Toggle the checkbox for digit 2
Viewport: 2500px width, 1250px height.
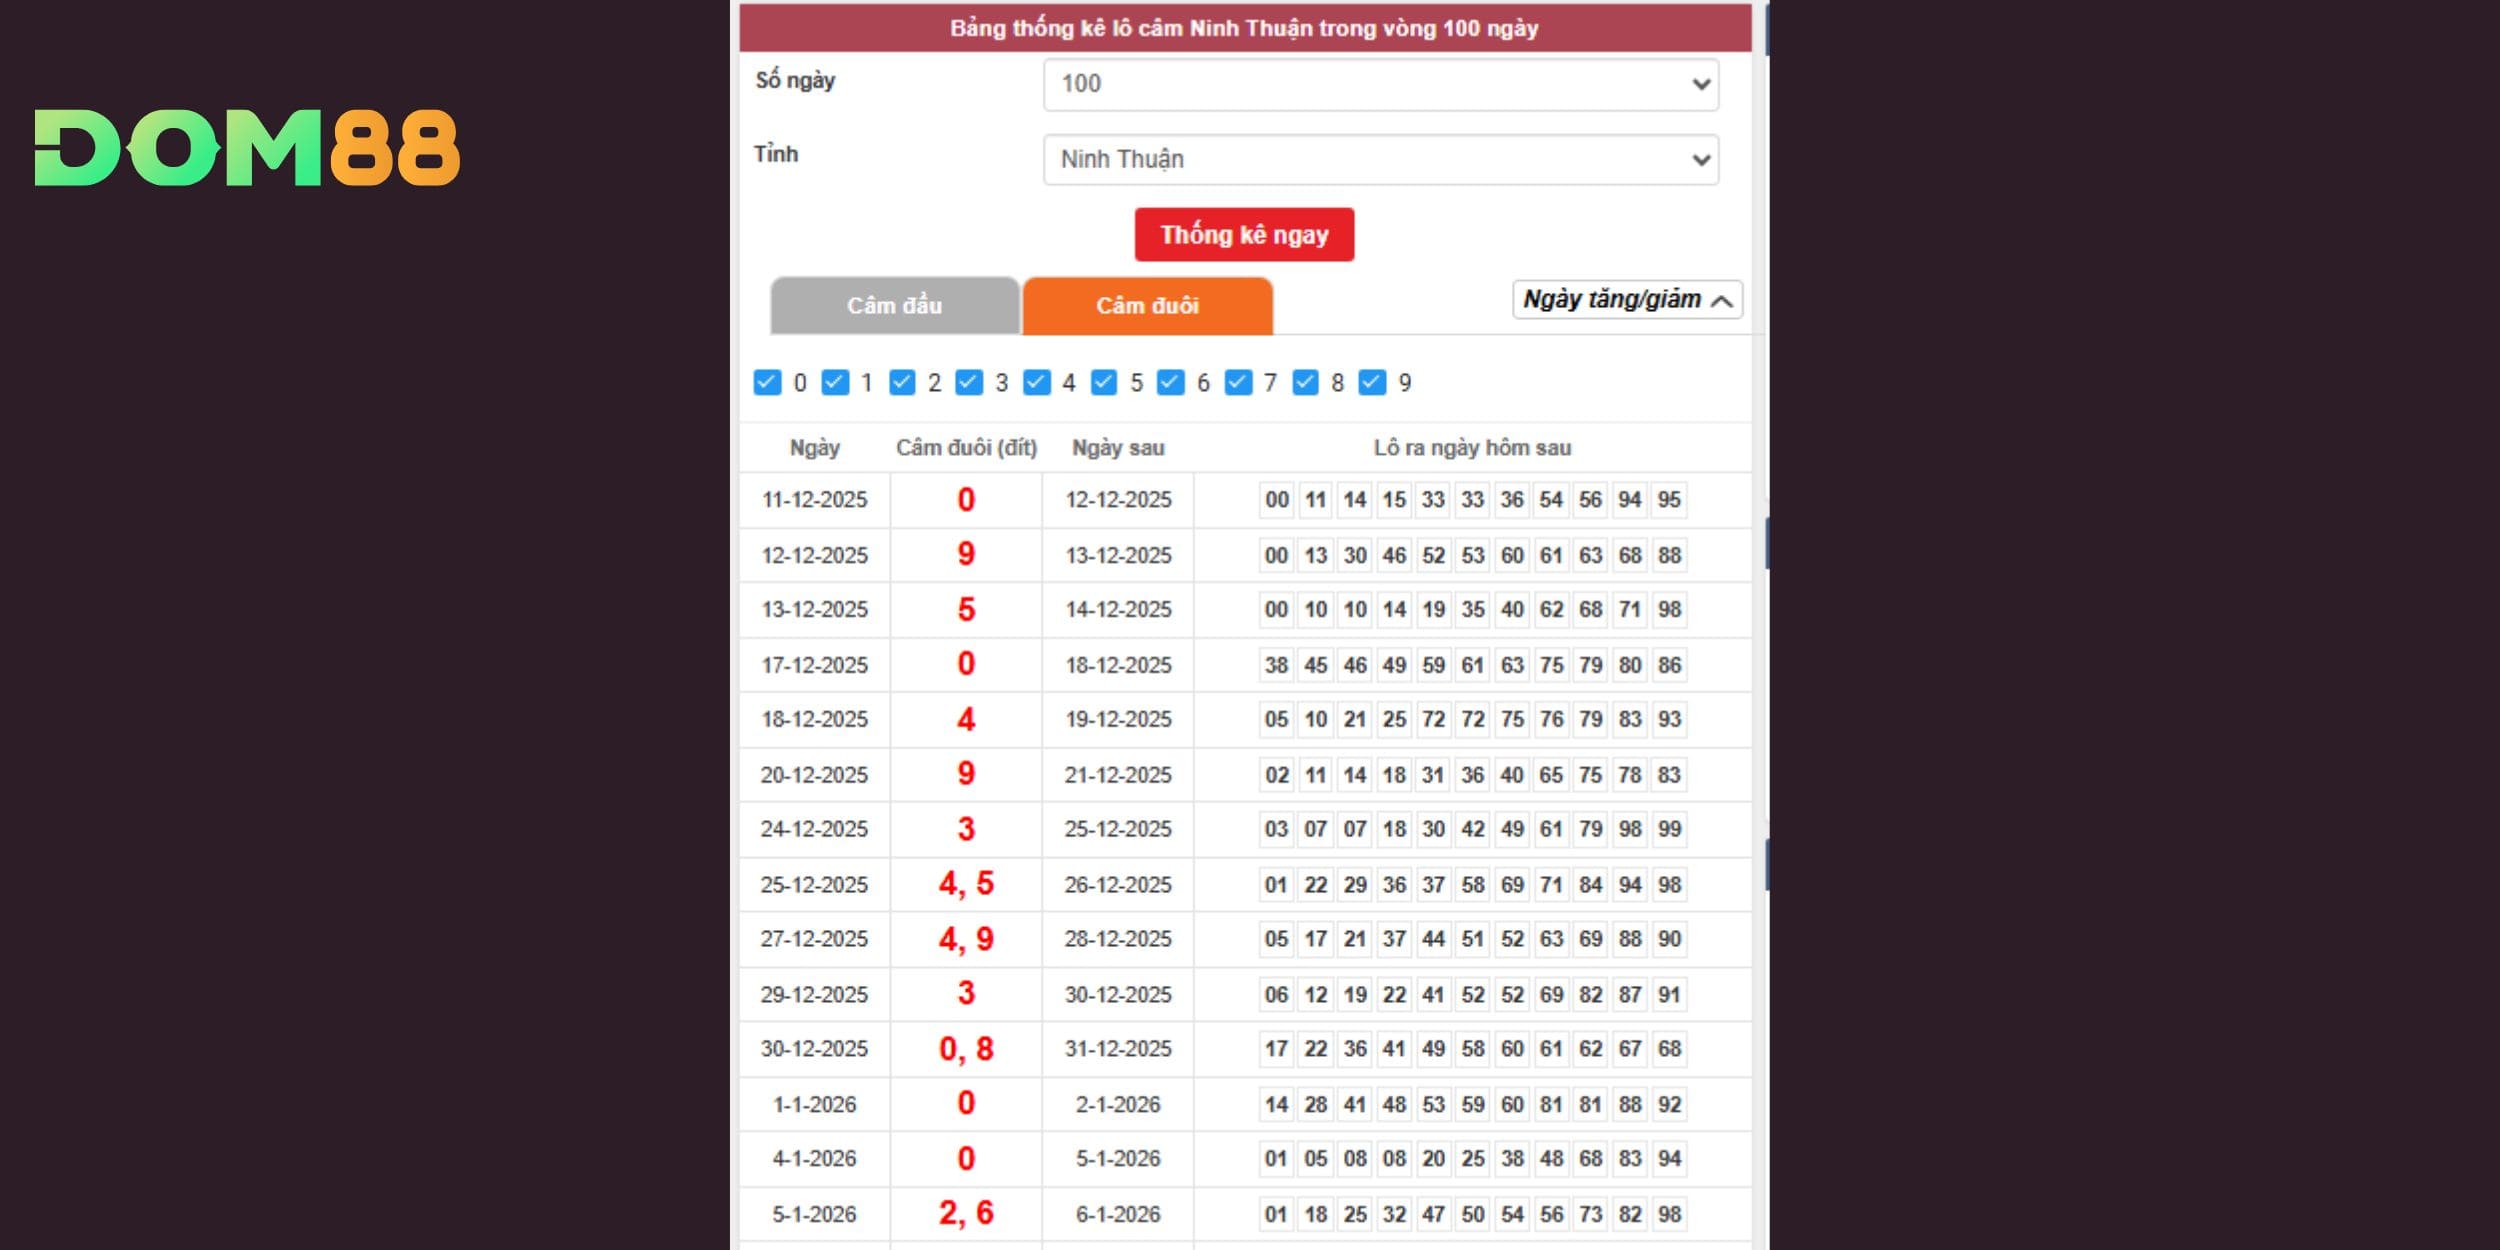point(903,381)
